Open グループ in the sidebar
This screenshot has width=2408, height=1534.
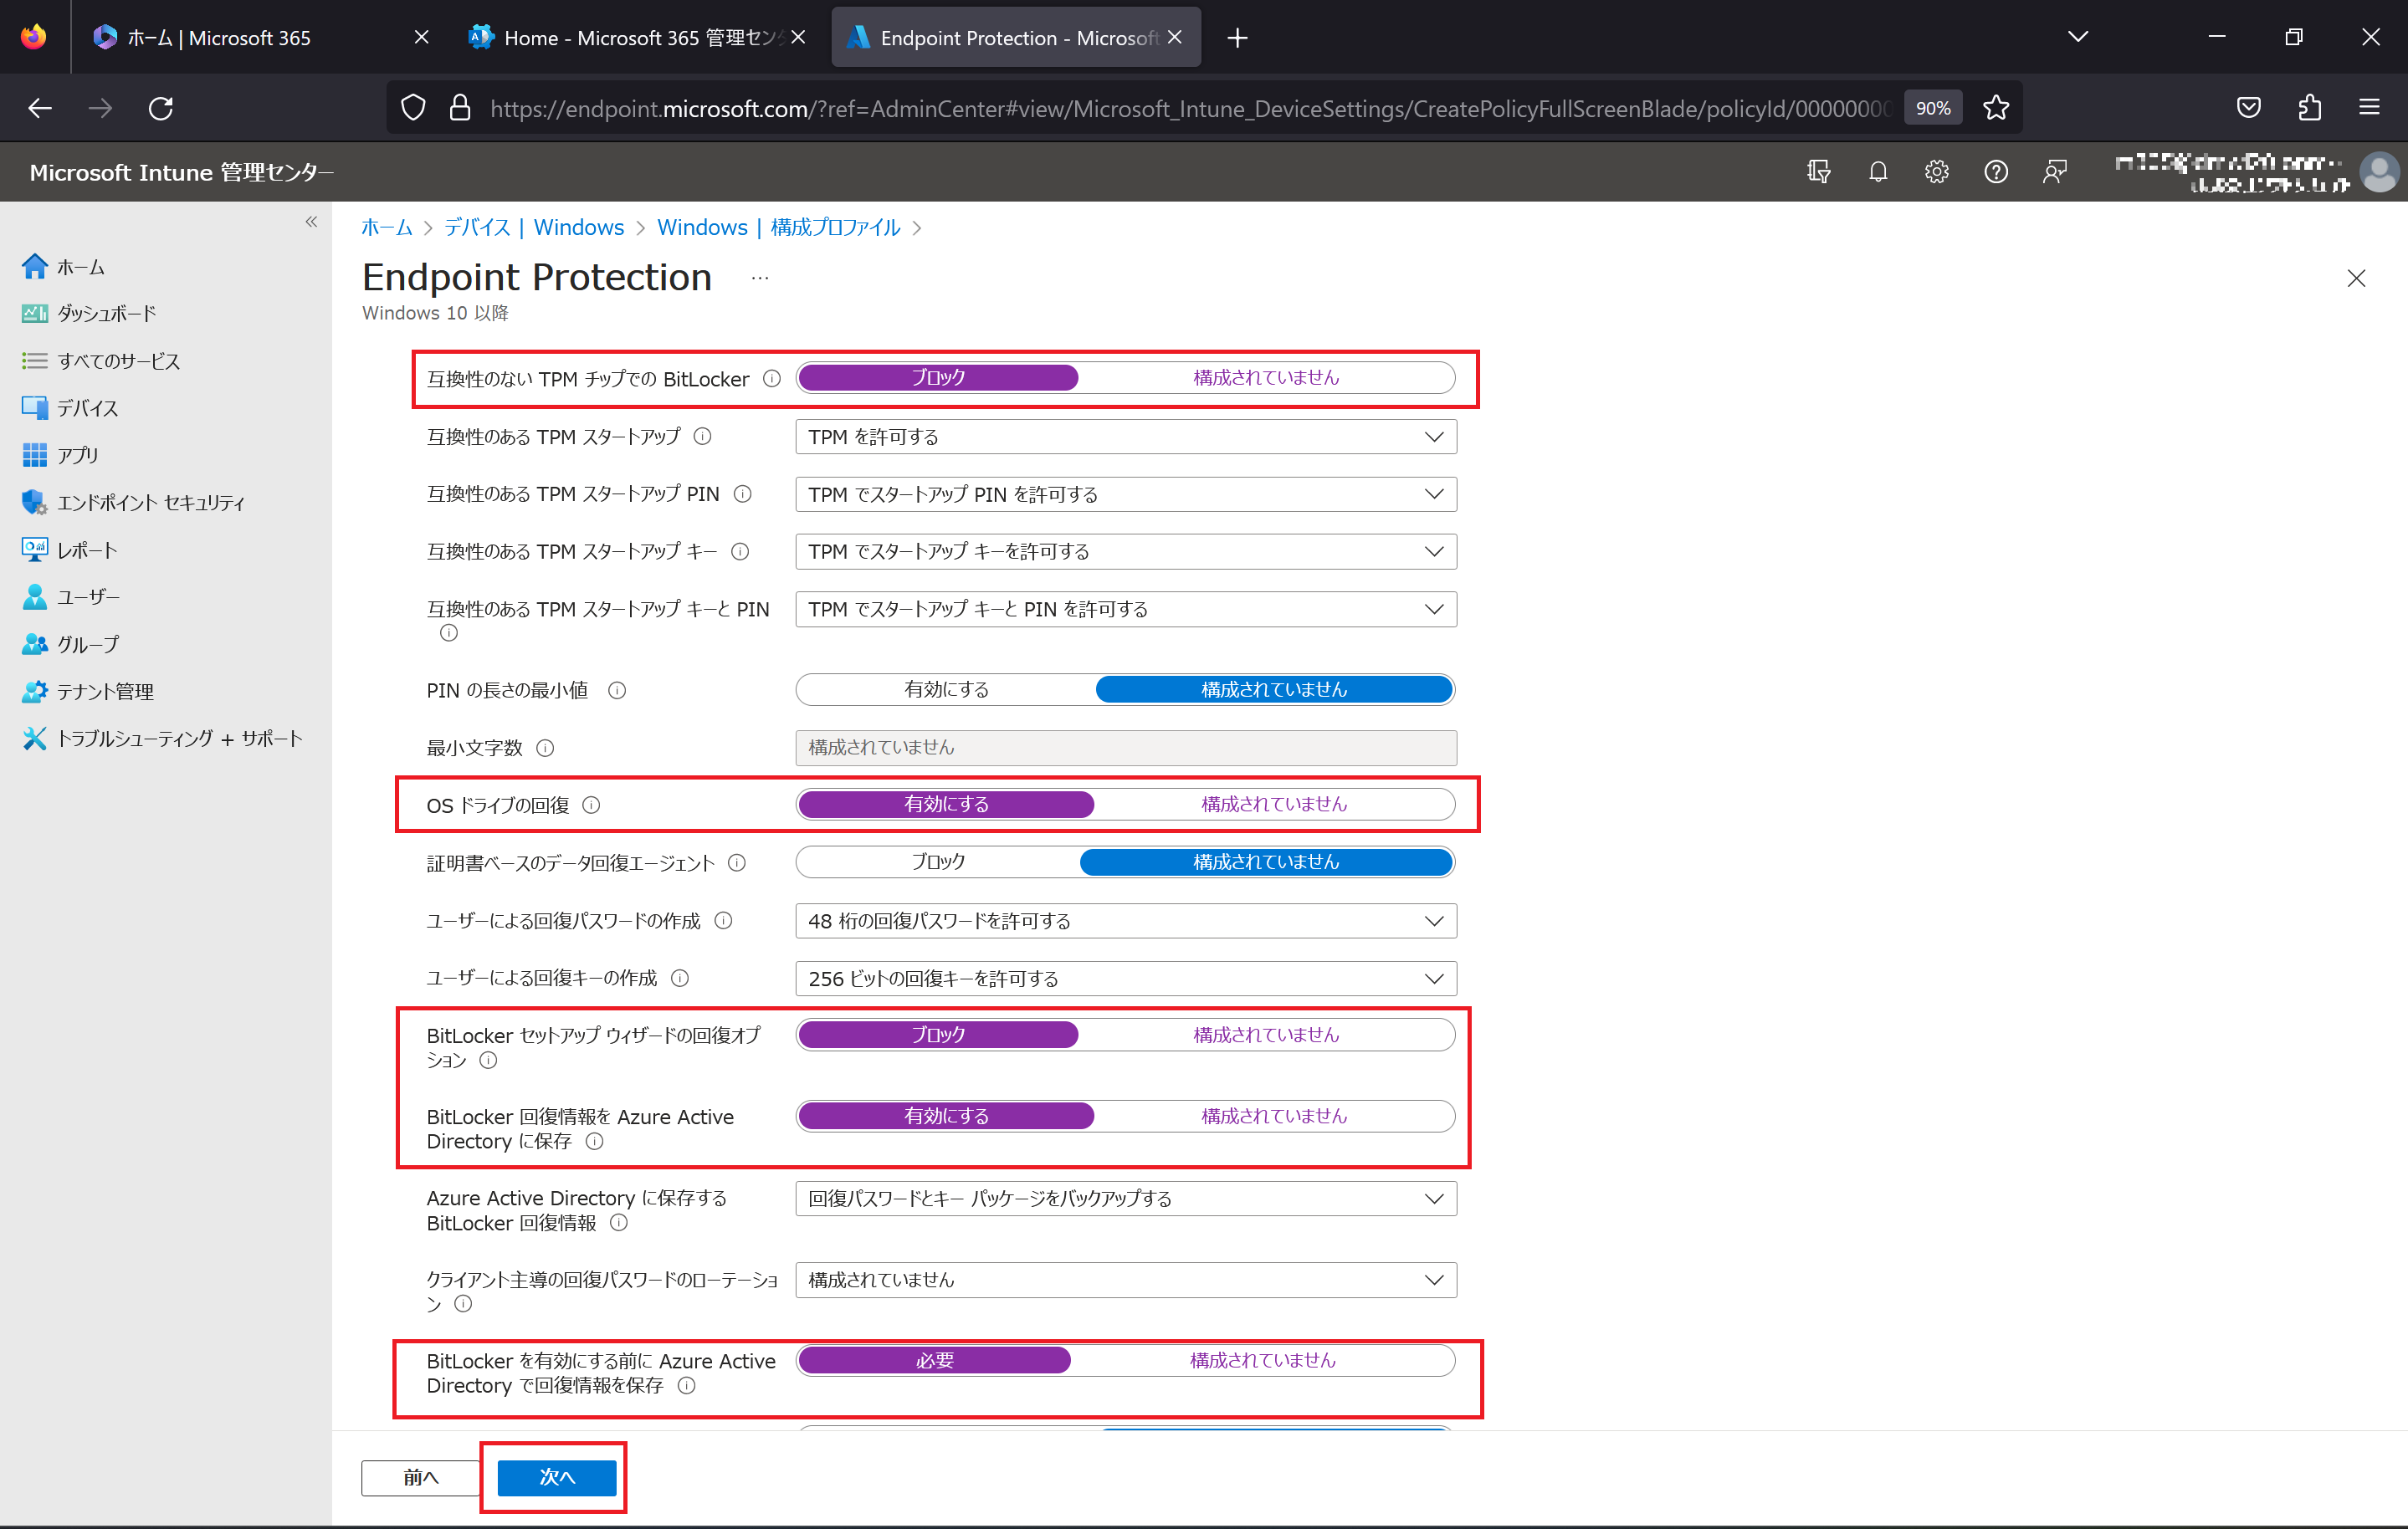tap(69, 645)
